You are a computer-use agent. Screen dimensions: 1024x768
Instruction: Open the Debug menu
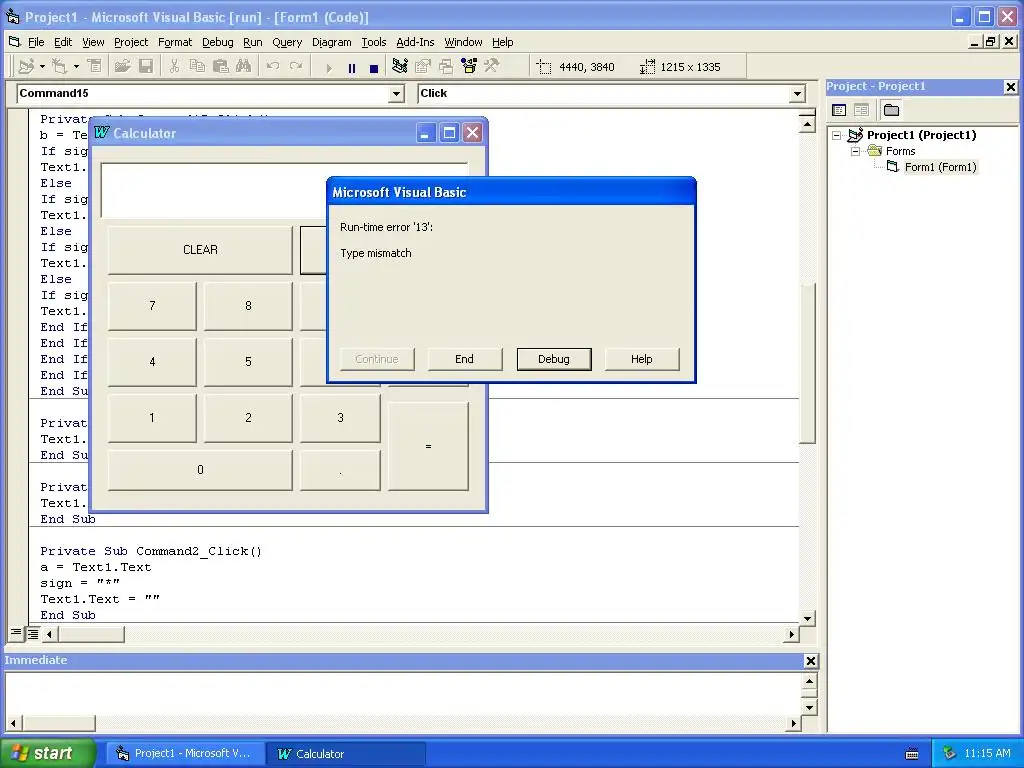pos(217,42)
